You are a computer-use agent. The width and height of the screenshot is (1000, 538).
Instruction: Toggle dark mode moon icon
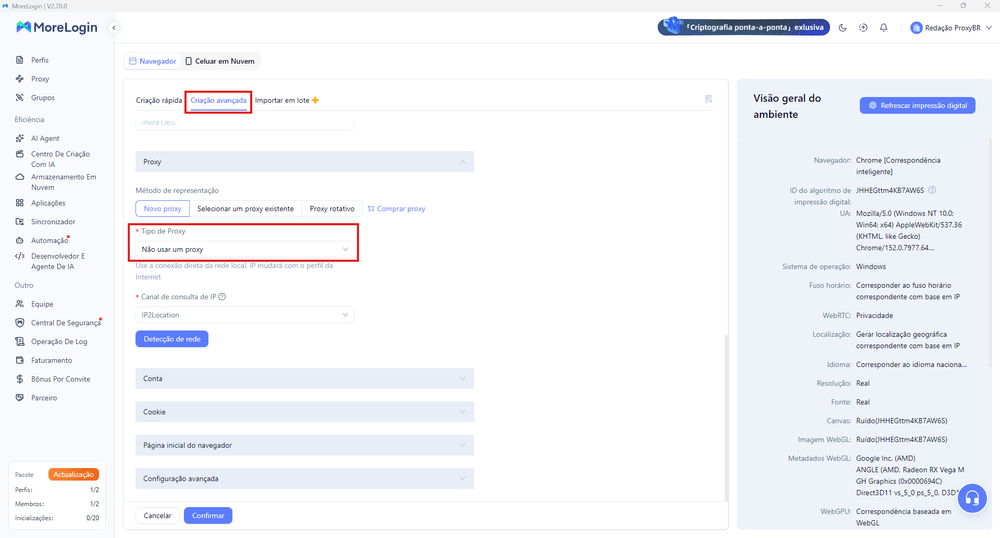point(842,27)
